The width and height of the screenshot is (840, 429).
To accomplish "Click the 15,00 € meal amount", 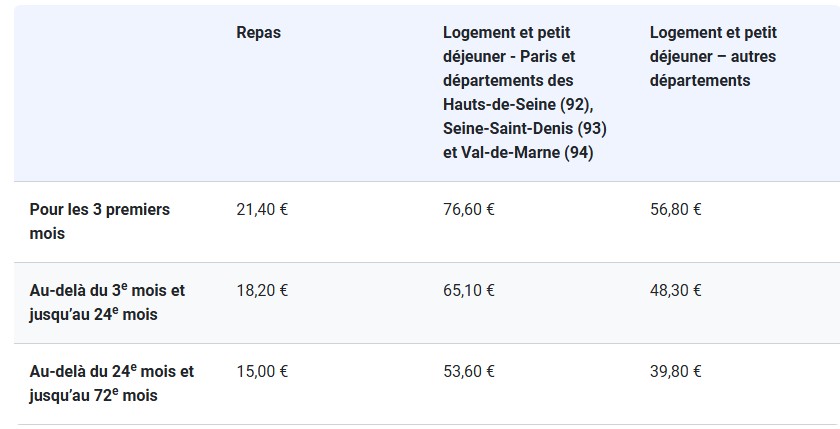I will pos(262,372).
